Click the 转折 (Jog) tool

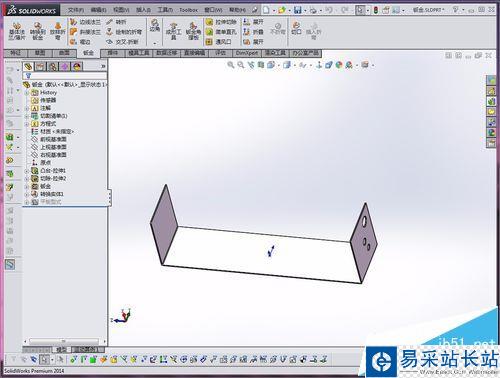coord(116,22)
